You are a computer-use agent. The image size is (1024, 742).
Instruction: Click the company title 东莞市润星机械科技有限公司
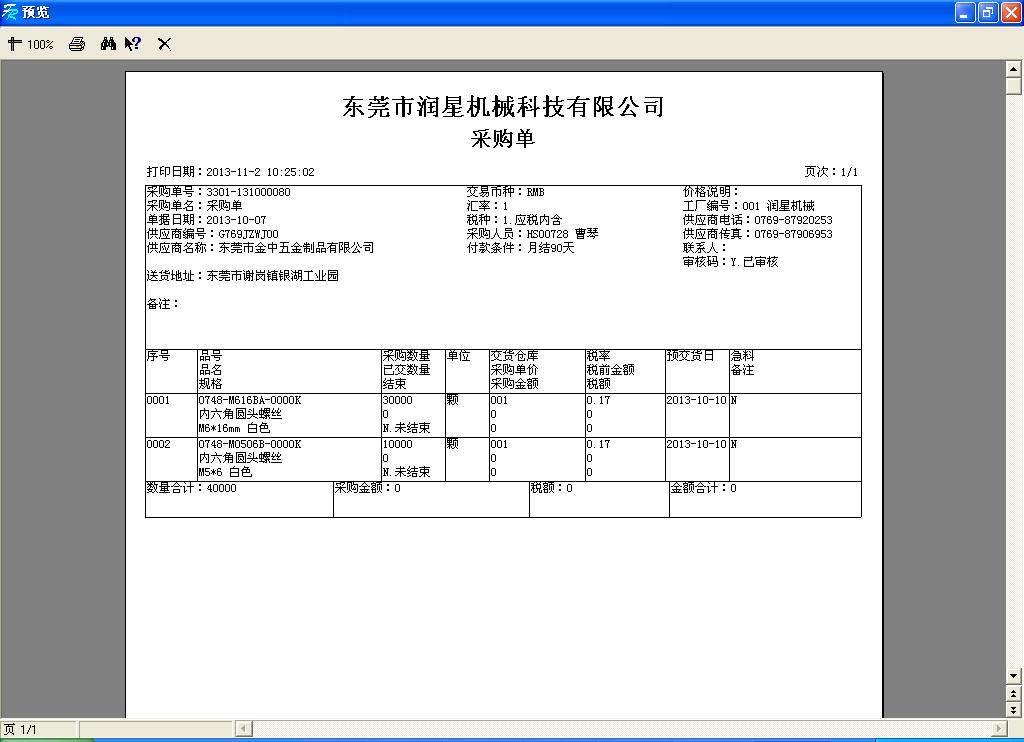pos(504,106)
